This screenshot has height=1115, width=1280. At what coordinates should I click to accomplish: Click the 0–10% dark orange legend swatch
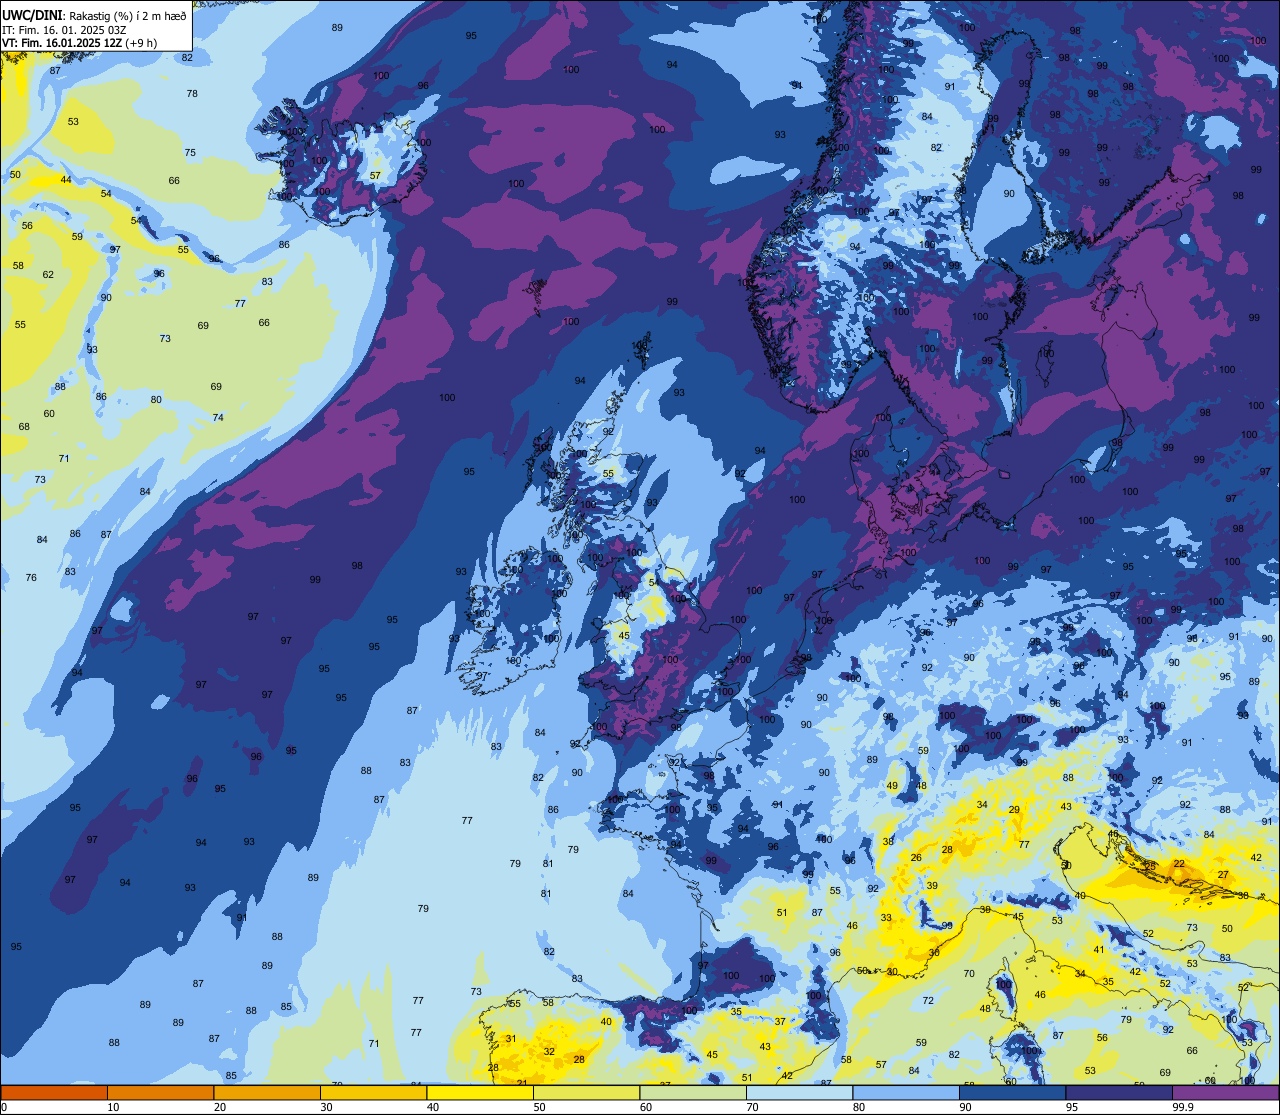(x=54, y=1093)
